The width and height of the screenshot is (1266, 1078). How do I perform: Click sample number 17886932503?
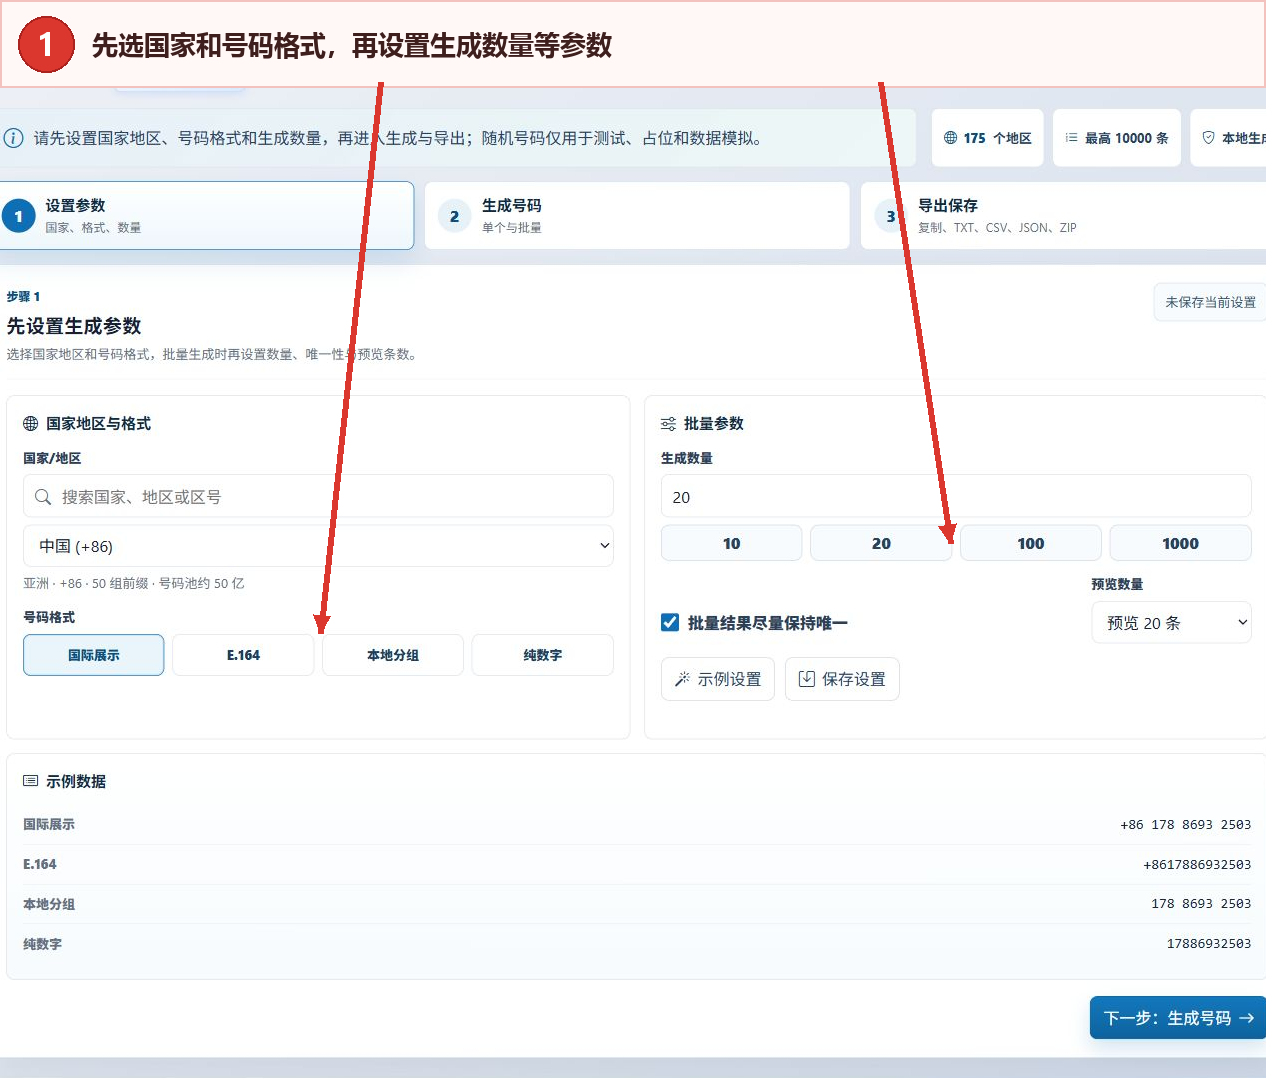pos(1209,944)
